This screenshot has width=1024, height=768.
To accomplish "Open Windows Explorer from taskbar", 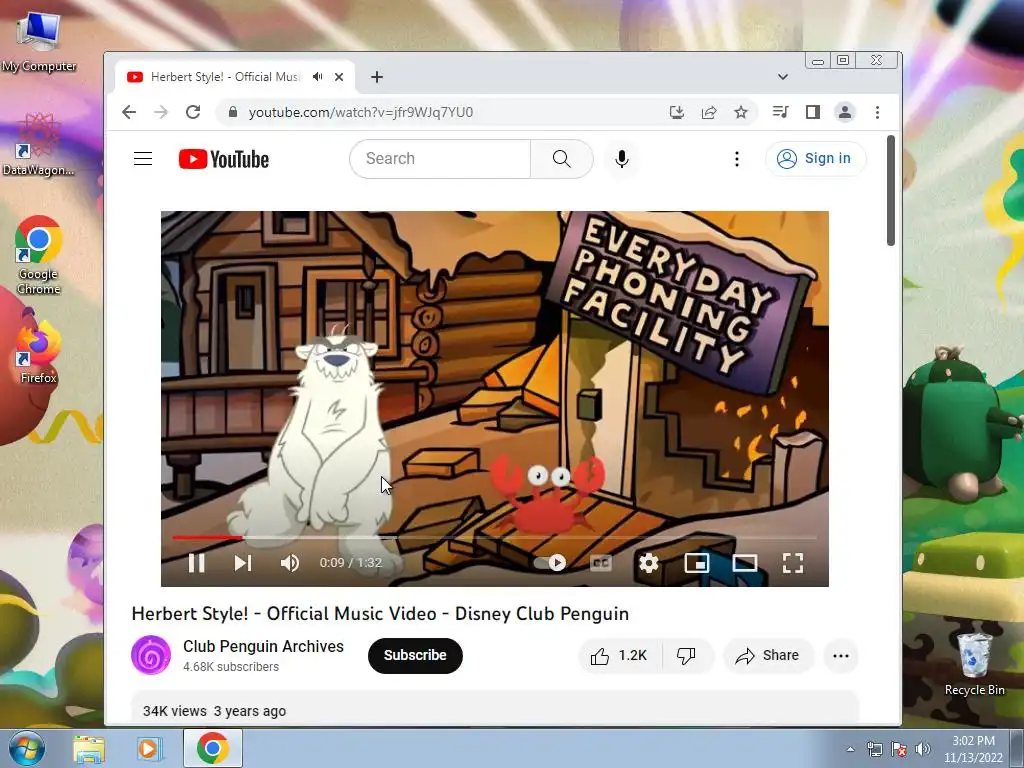I will 89,749.
